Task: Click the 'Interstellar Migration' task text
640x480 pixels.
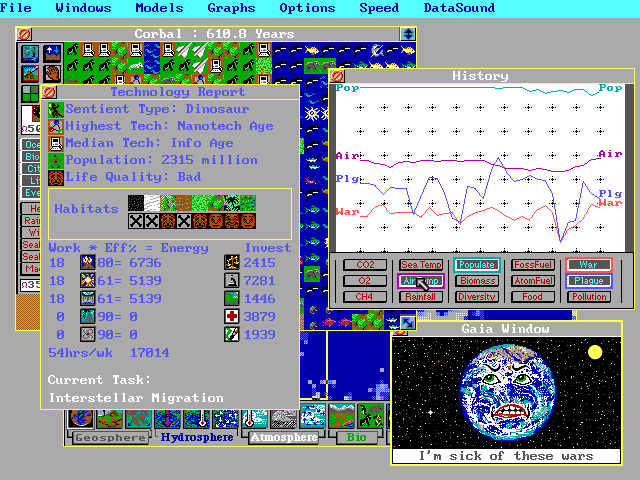Action: coord(136,398)
